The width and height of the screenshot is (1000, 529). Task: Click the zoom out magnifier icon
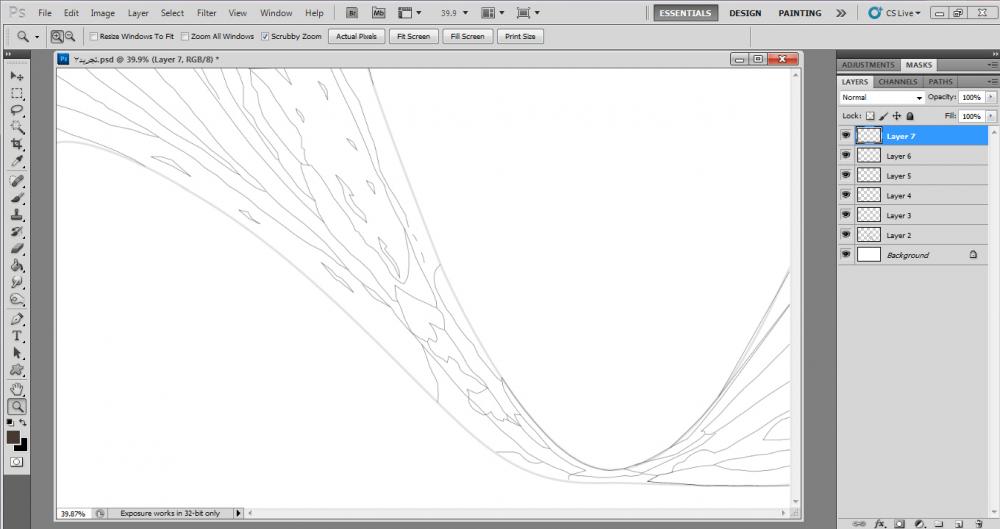(x=70, y=36)
